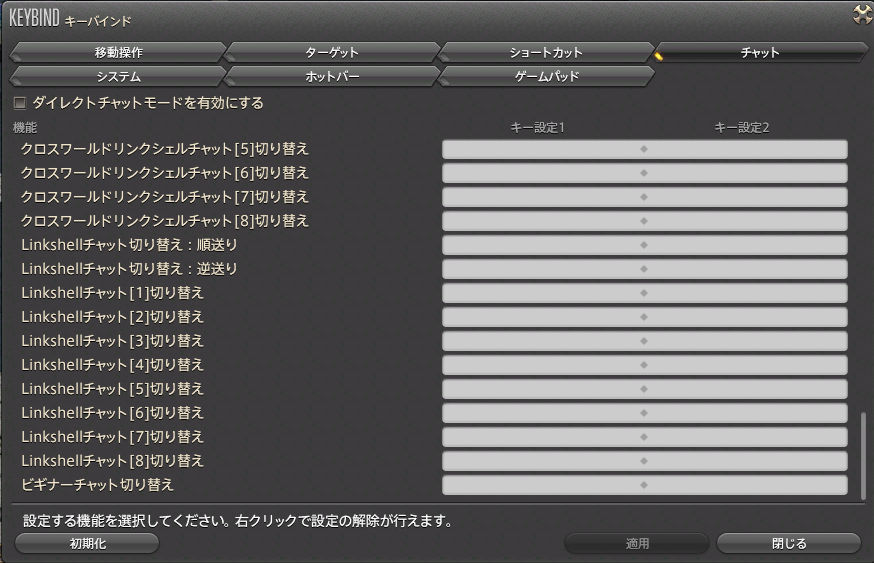Select the クロスワールドリンクシェルチャット[5]切り替え label
The height and width of the screenshot is (563, 874).
pos(164,149)
